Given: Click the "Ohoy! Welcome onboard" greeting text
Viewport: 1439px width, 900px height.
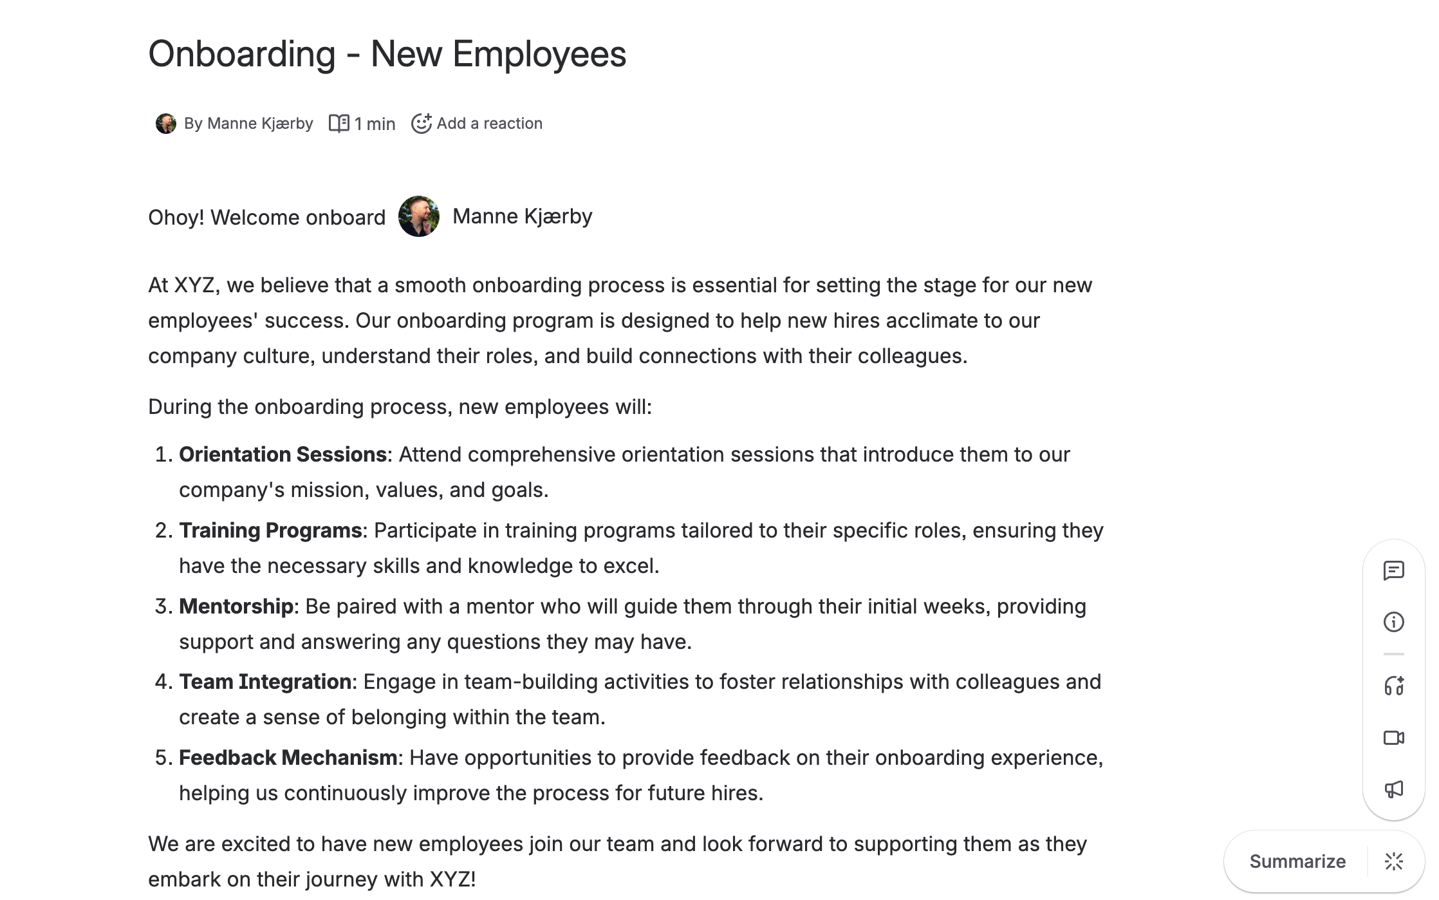Looking at the screenshot, I should (x=266, y=218).
